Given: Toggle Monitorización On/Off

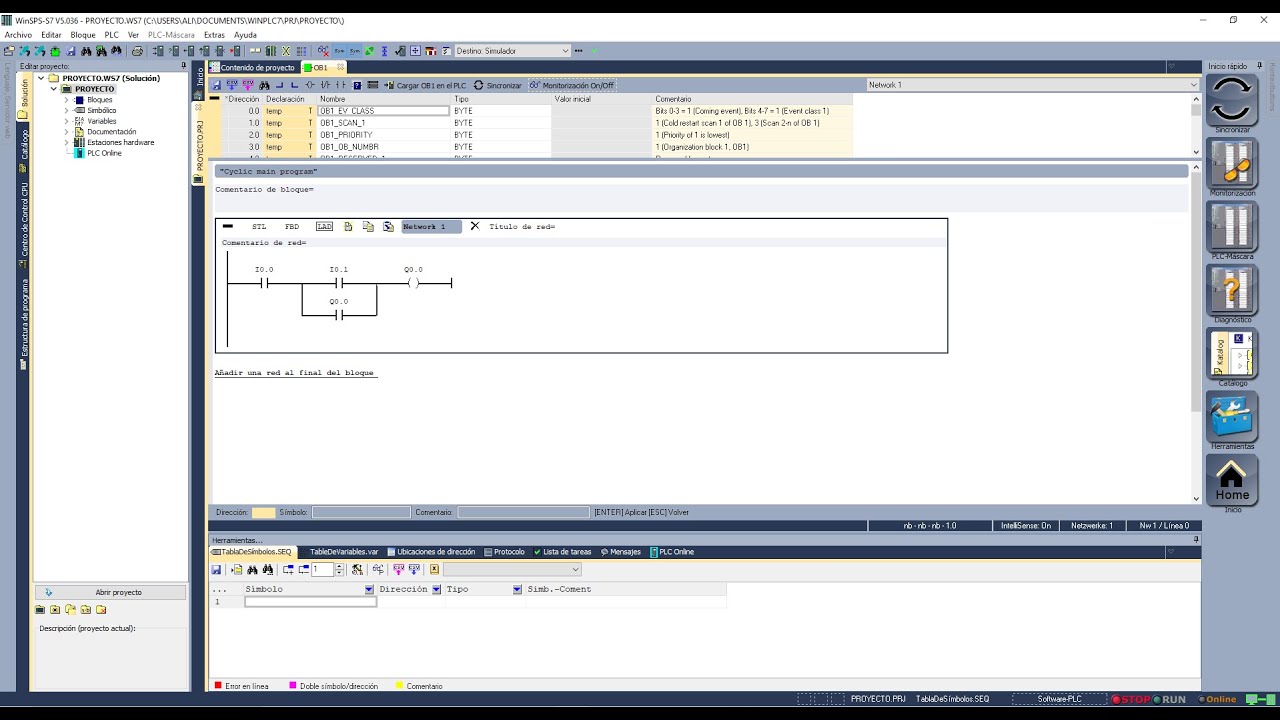Looking at the screenshot, I should point(572,85).
